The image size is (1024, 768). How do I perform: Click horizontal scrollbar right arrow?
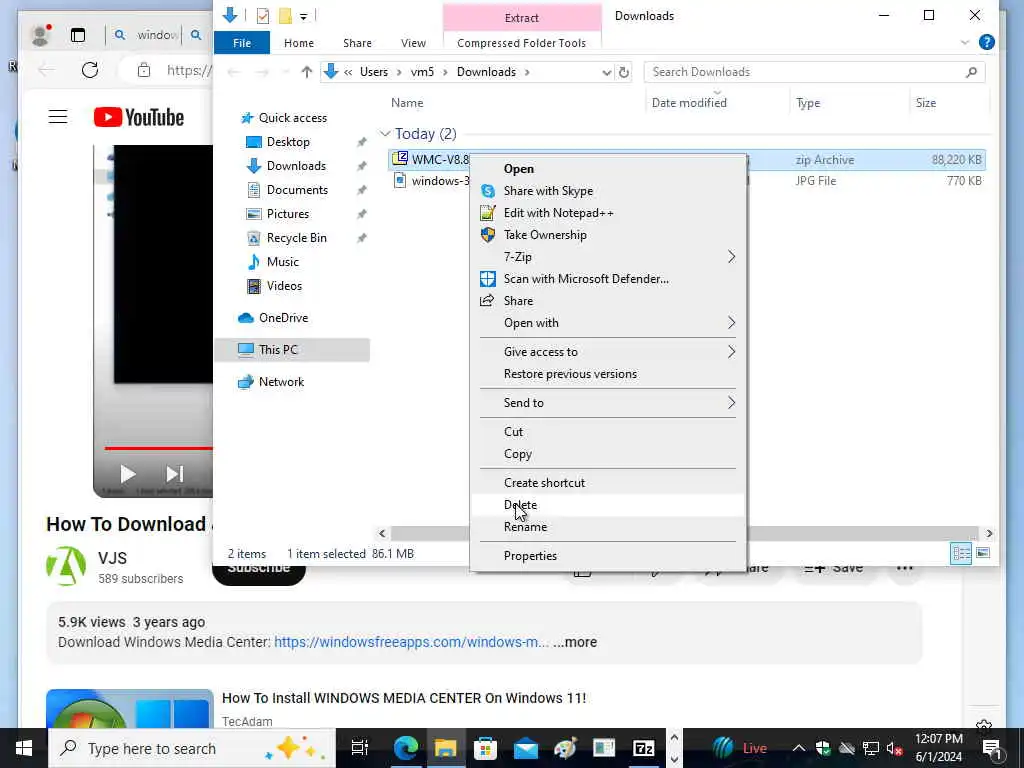(x=989, y=534)
